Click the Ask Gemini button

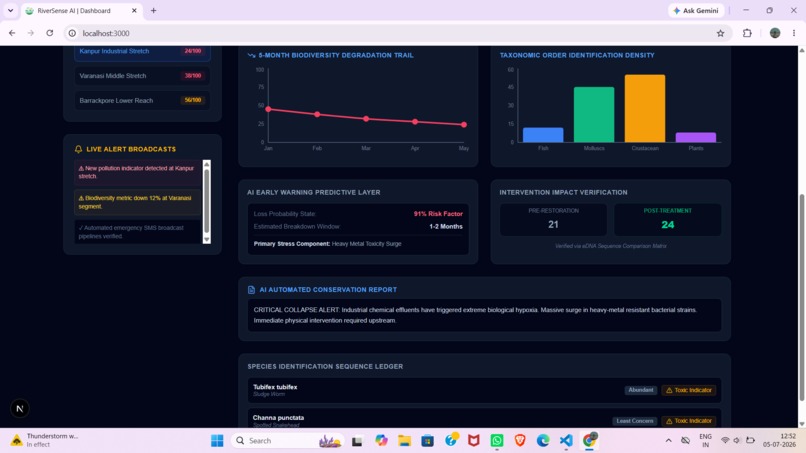click(695, 10)
